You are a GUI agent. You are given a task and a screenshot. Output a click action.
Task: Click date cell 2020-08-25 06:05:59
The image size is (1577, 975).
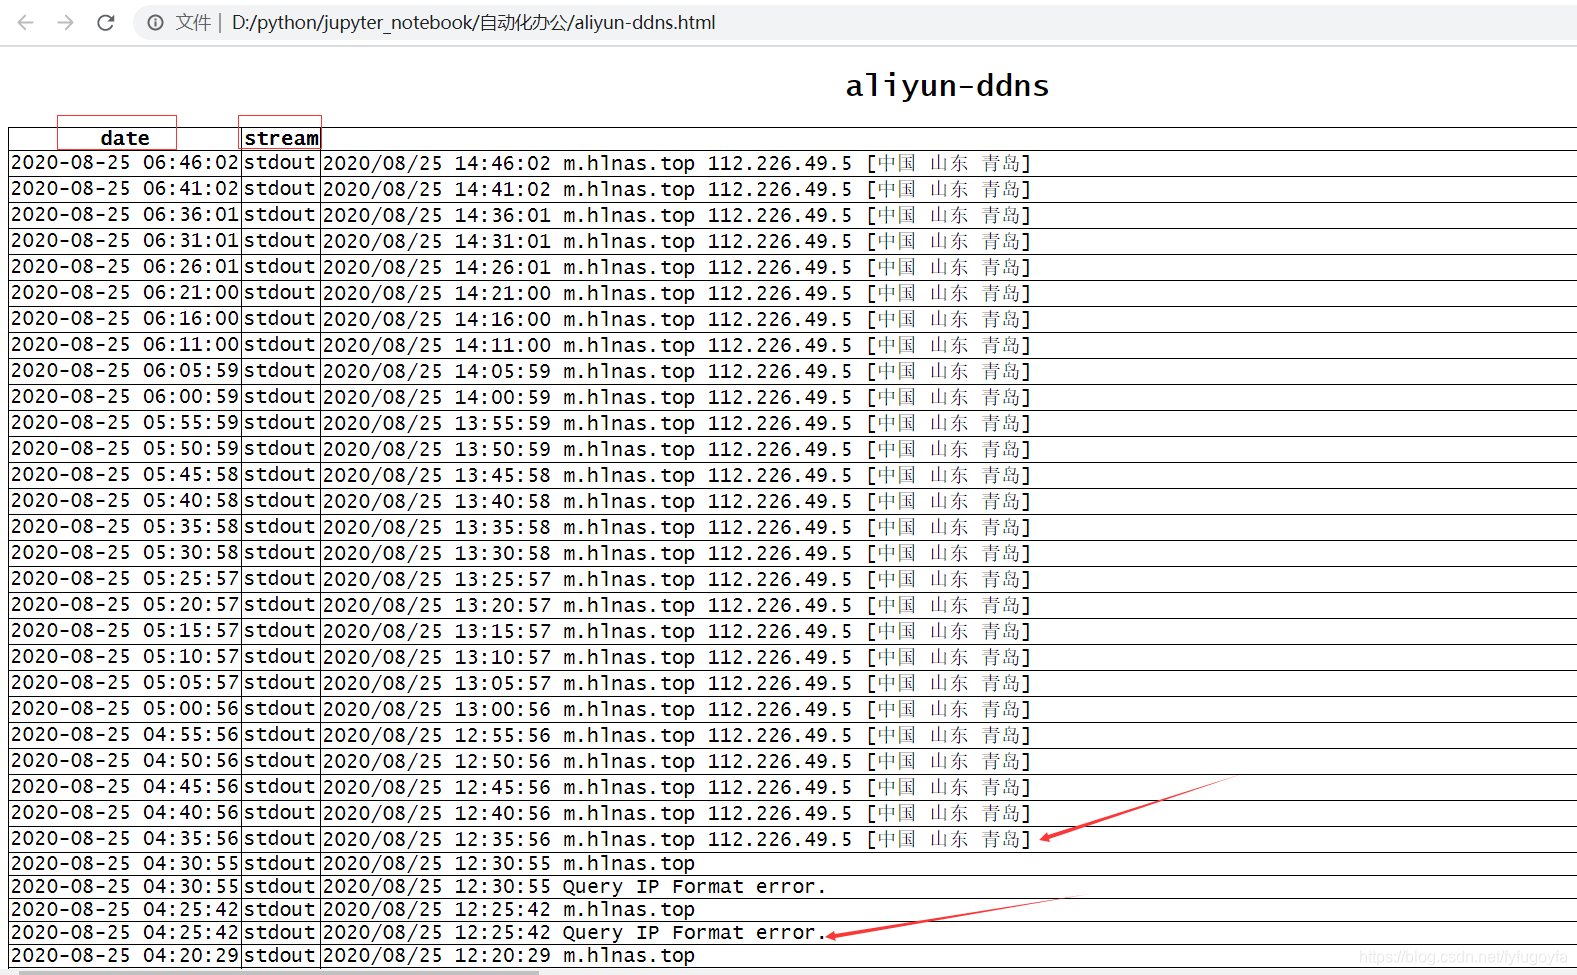click(x=125, y=371)
